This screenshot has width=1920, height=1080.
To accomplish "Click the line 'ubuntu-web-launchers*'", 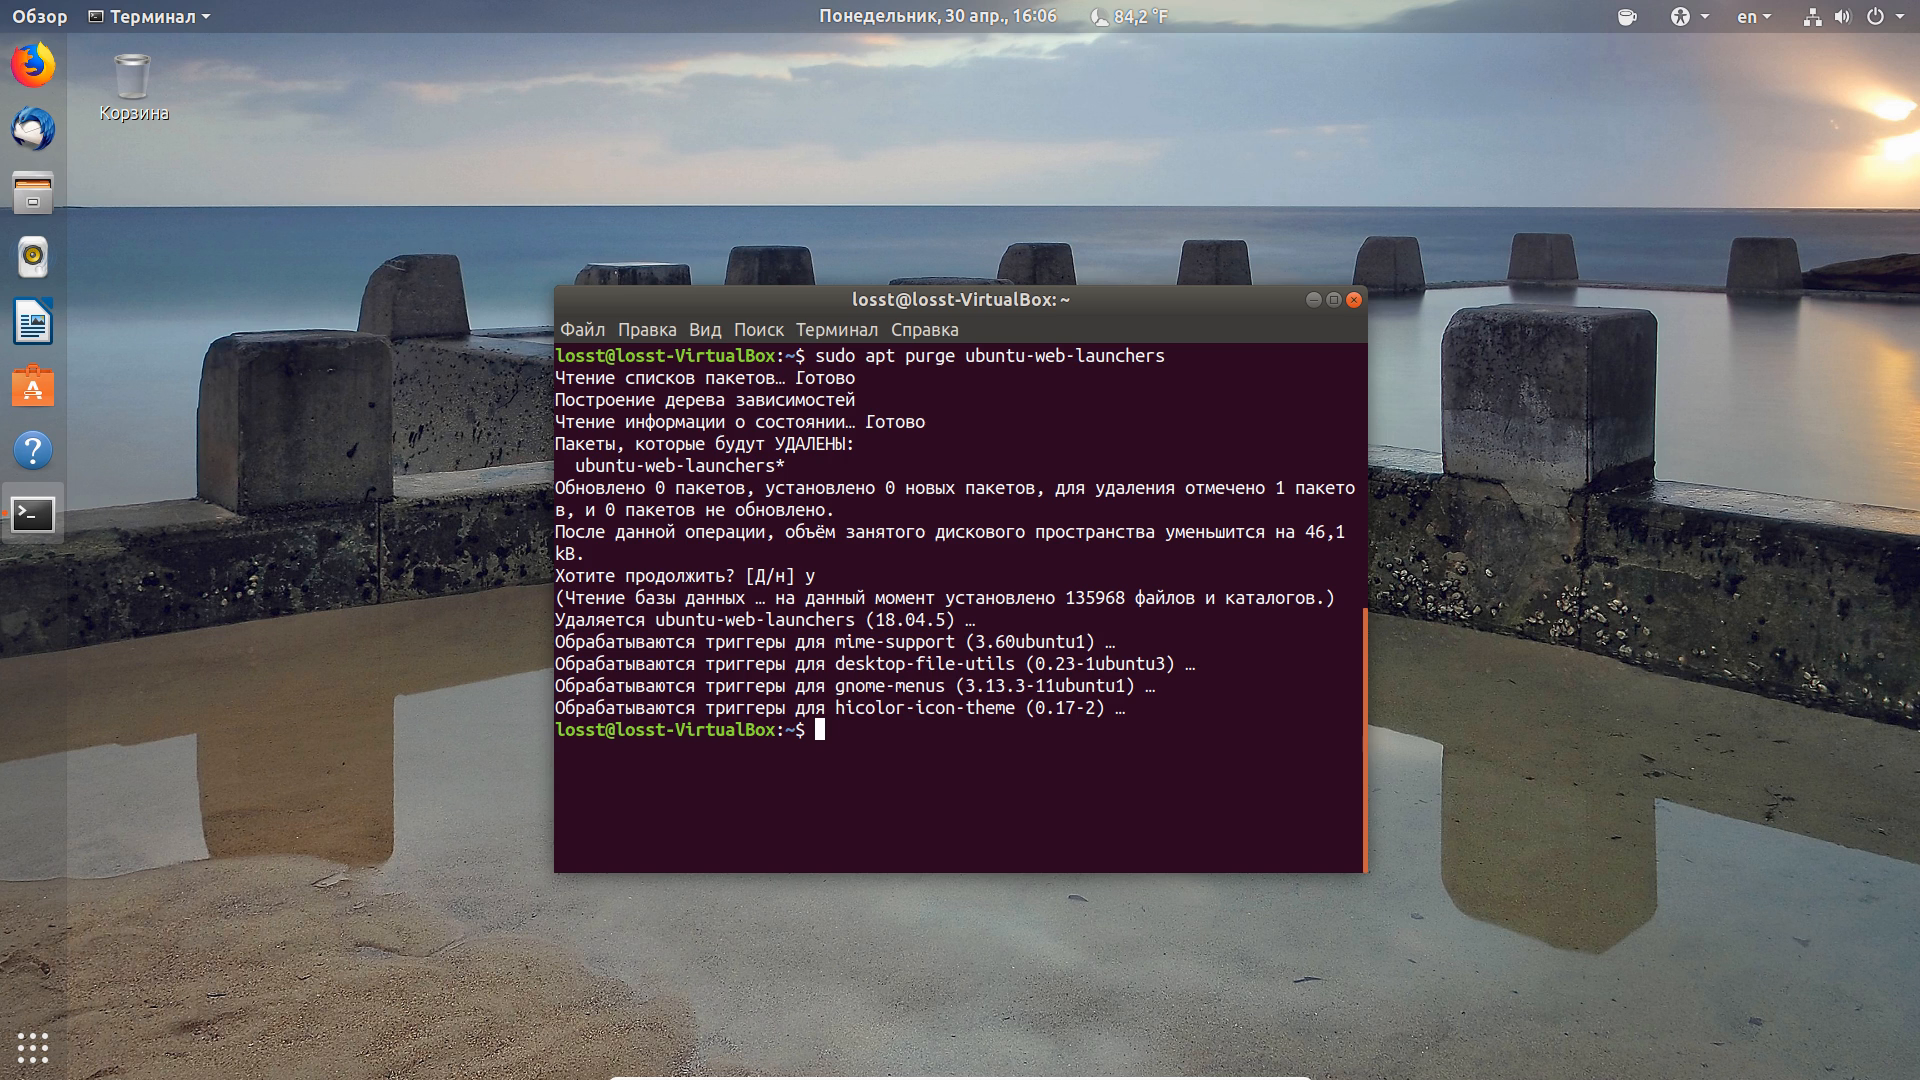I will pos(680,466).
